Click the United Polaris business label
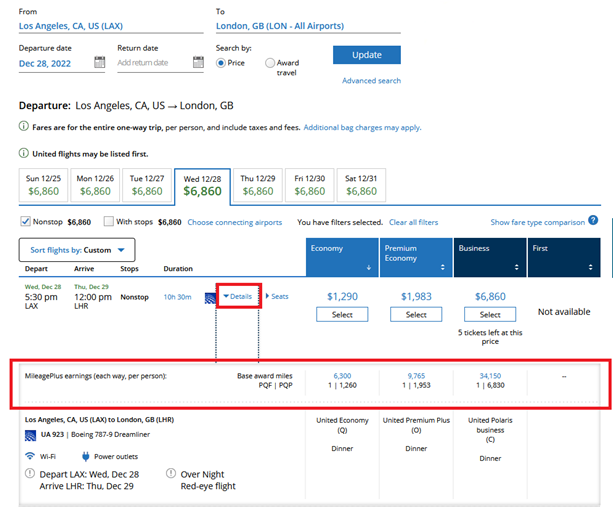The height and width of the screenshot is (509, 613). [x=490, y=425]
